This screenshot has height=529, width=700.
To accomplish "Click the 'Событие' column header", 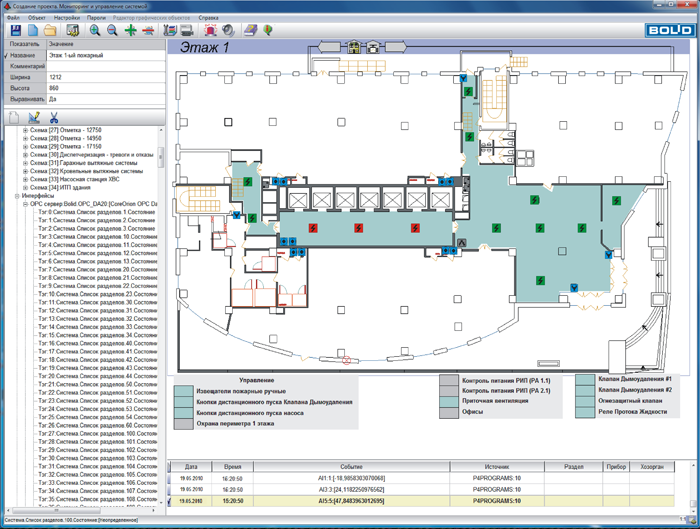I will [x=351, y=466].
